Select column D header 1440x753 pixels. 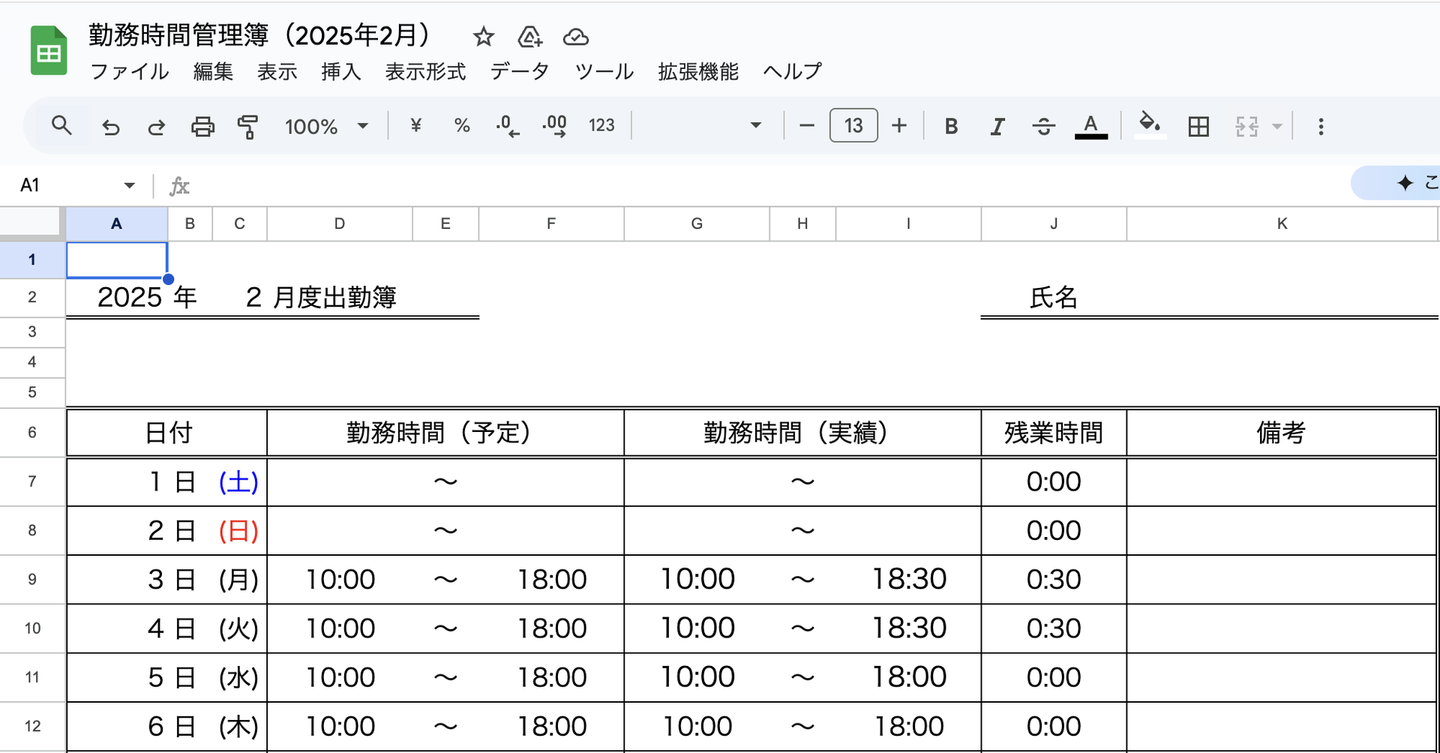coord(340,224)
